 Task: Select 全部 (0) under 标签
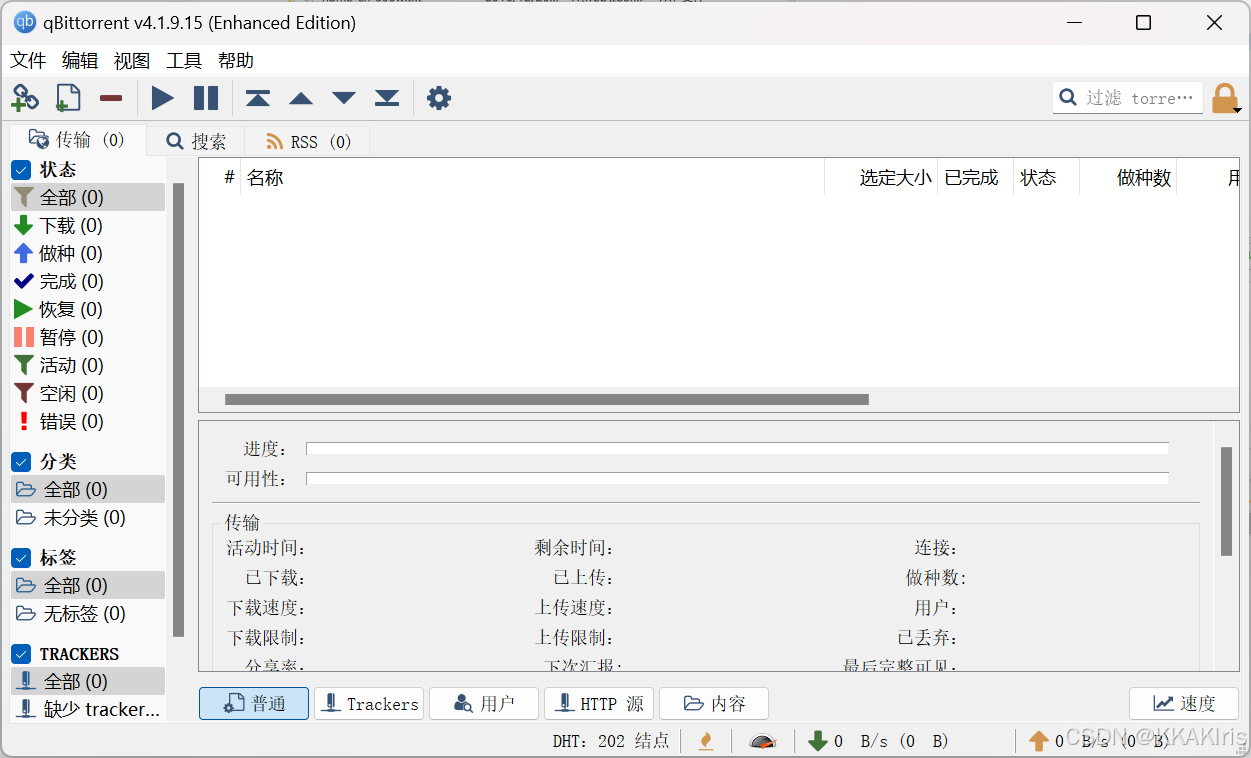[x=88, y=586]
